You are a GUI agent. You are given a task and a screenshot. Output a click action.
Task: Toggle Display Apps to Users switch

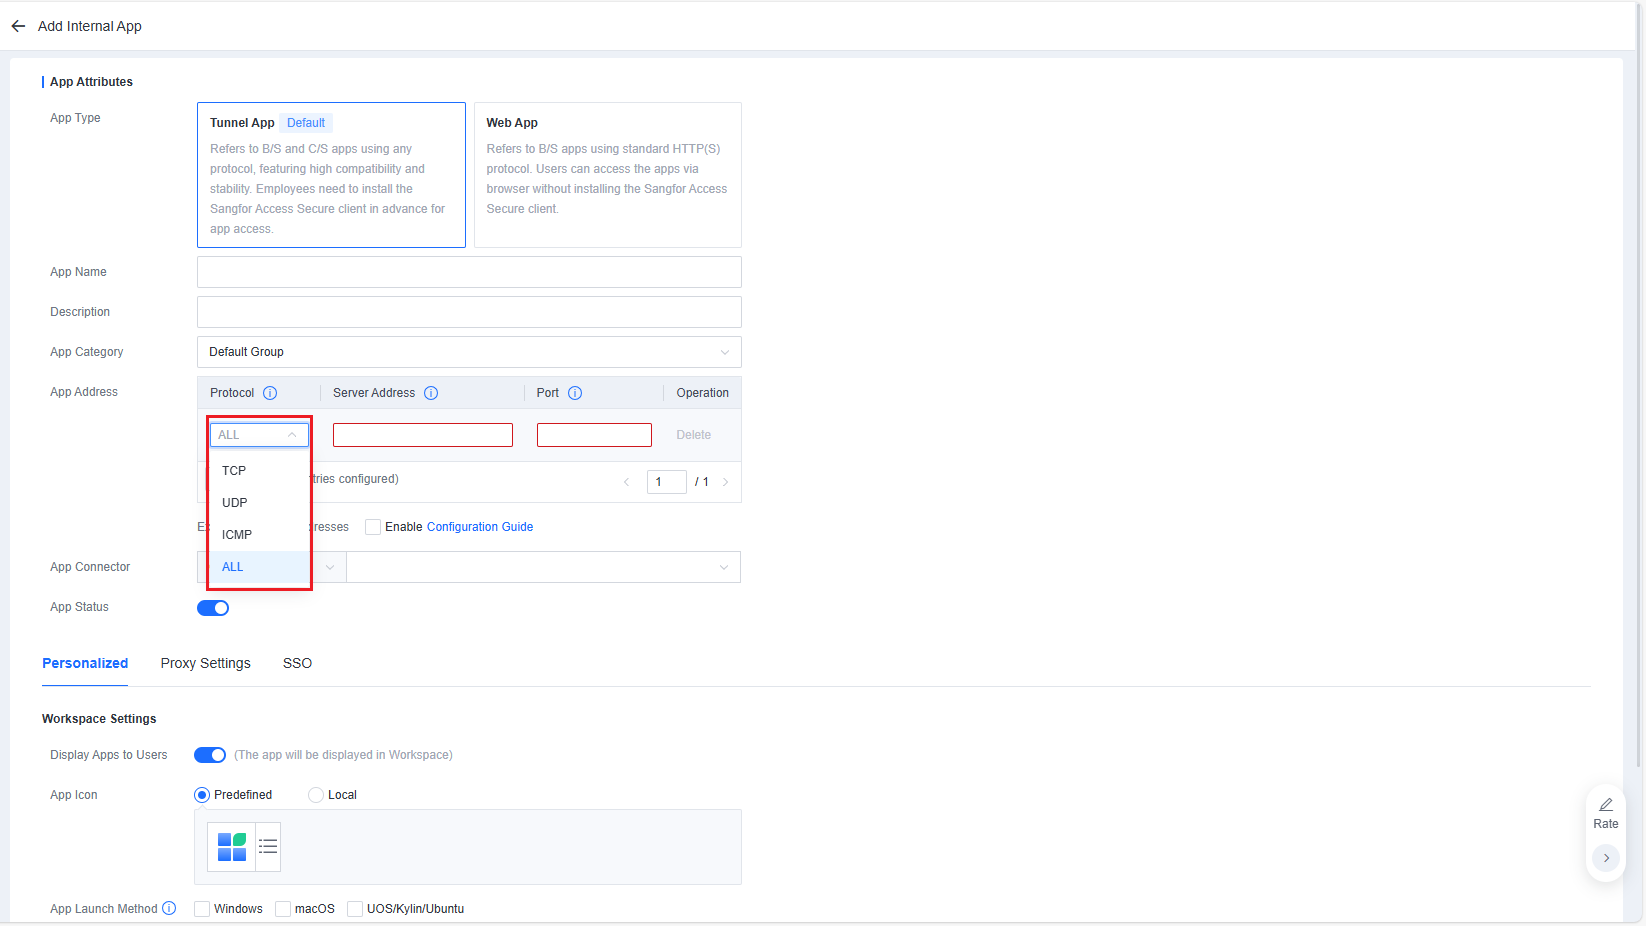point(210,755)
